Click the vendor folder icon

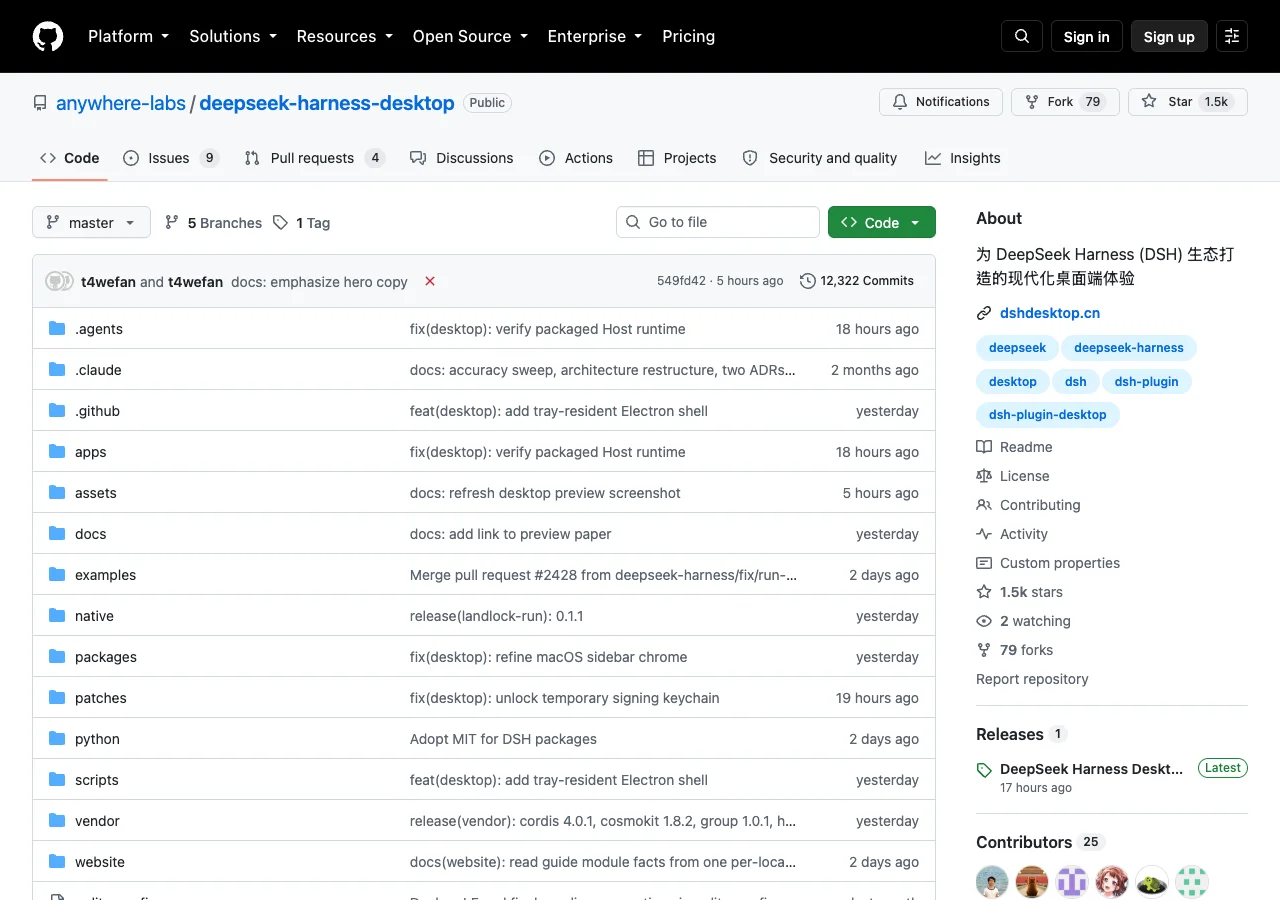[x=57, y=821]
